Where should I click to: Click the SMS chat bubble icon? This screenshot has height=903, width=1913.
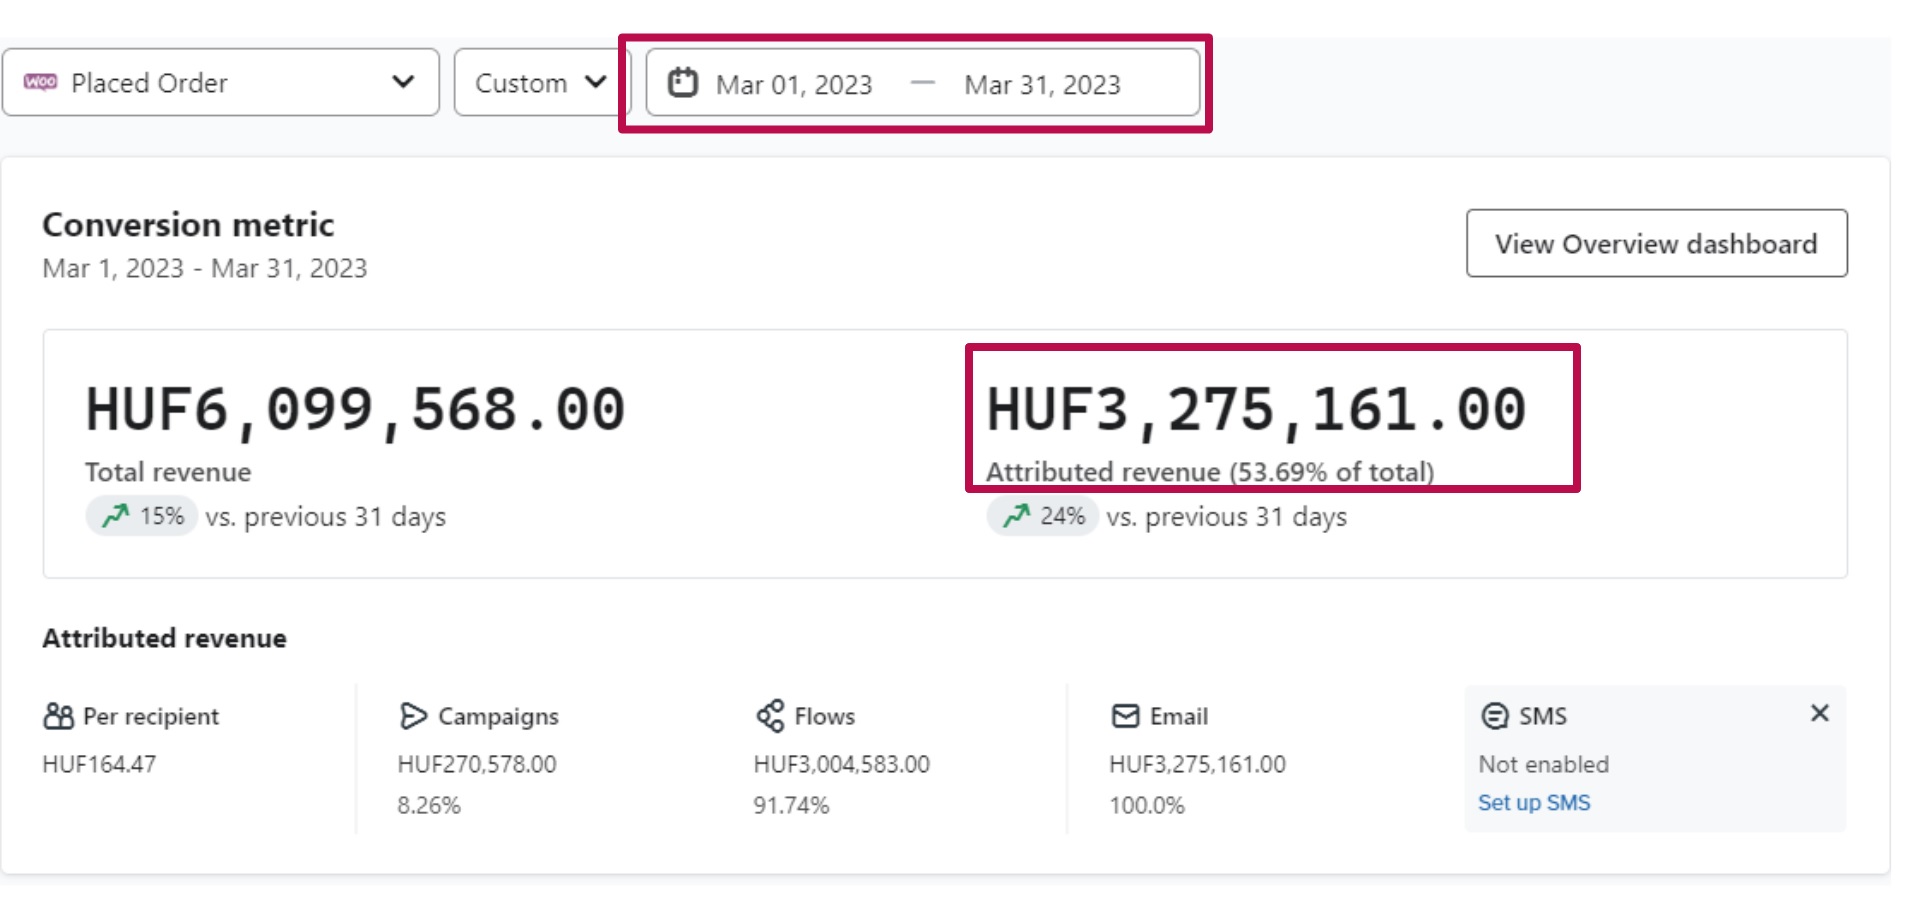pos(1494,716)
